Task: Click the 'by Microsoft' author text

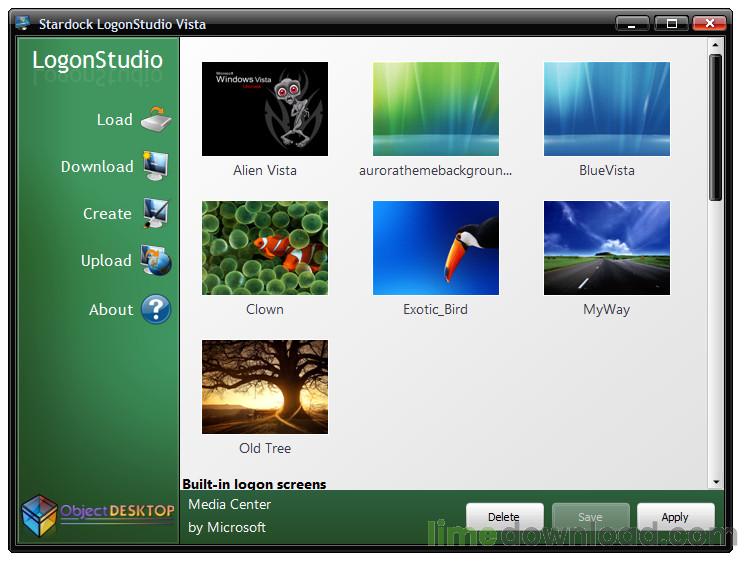Action: point(227,527)
